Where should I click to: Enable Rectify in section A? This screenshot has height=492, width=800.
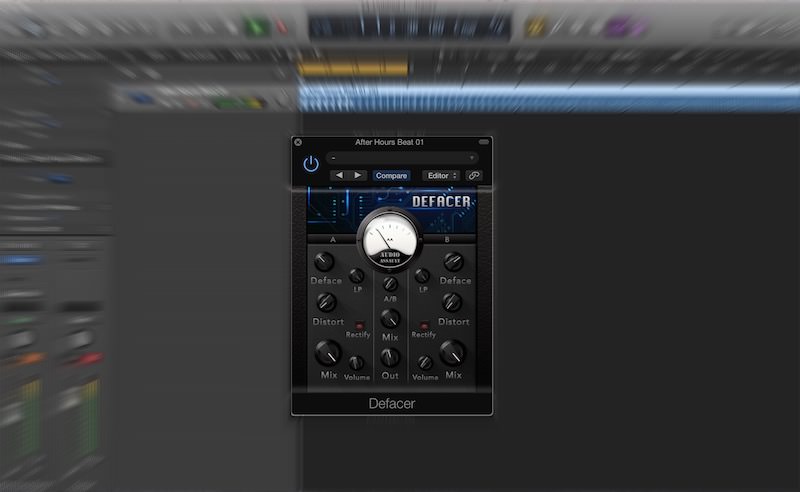click(x=360, y=325)
